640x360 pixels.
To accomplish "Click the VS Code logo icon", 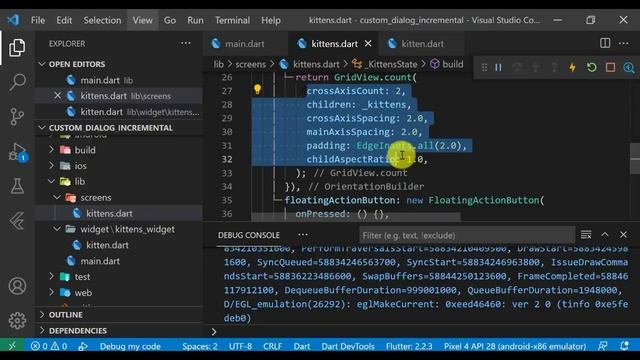I will click(x=13, y=20).
